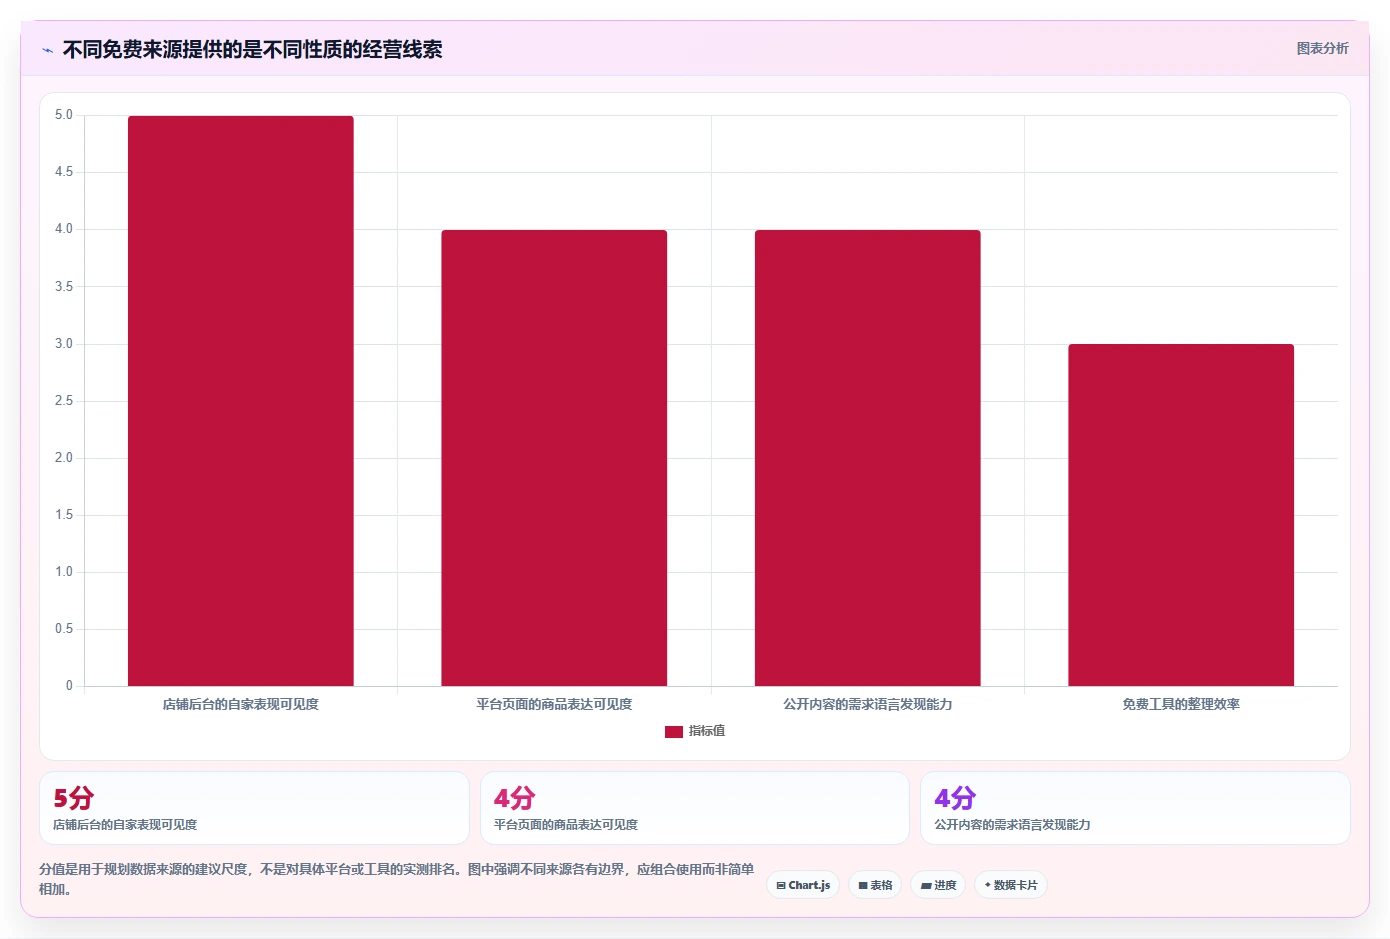This screenshot has width=1390, height=939.
Task: Select the Chart.js tag chip
Action: pos(803,885)
